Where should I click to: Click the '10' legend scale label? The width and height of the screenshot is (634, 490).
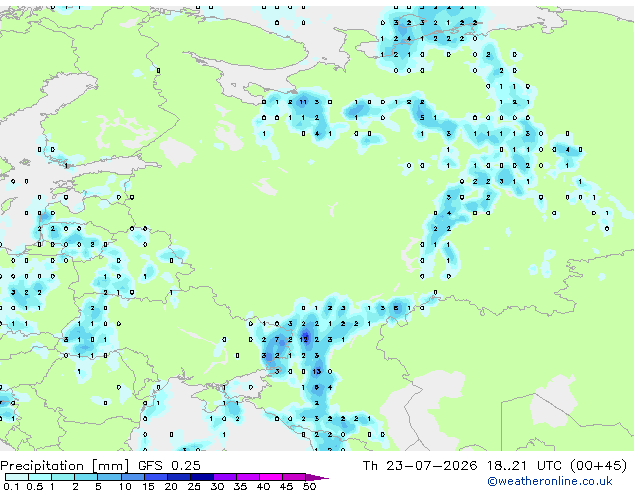[125, 486]
